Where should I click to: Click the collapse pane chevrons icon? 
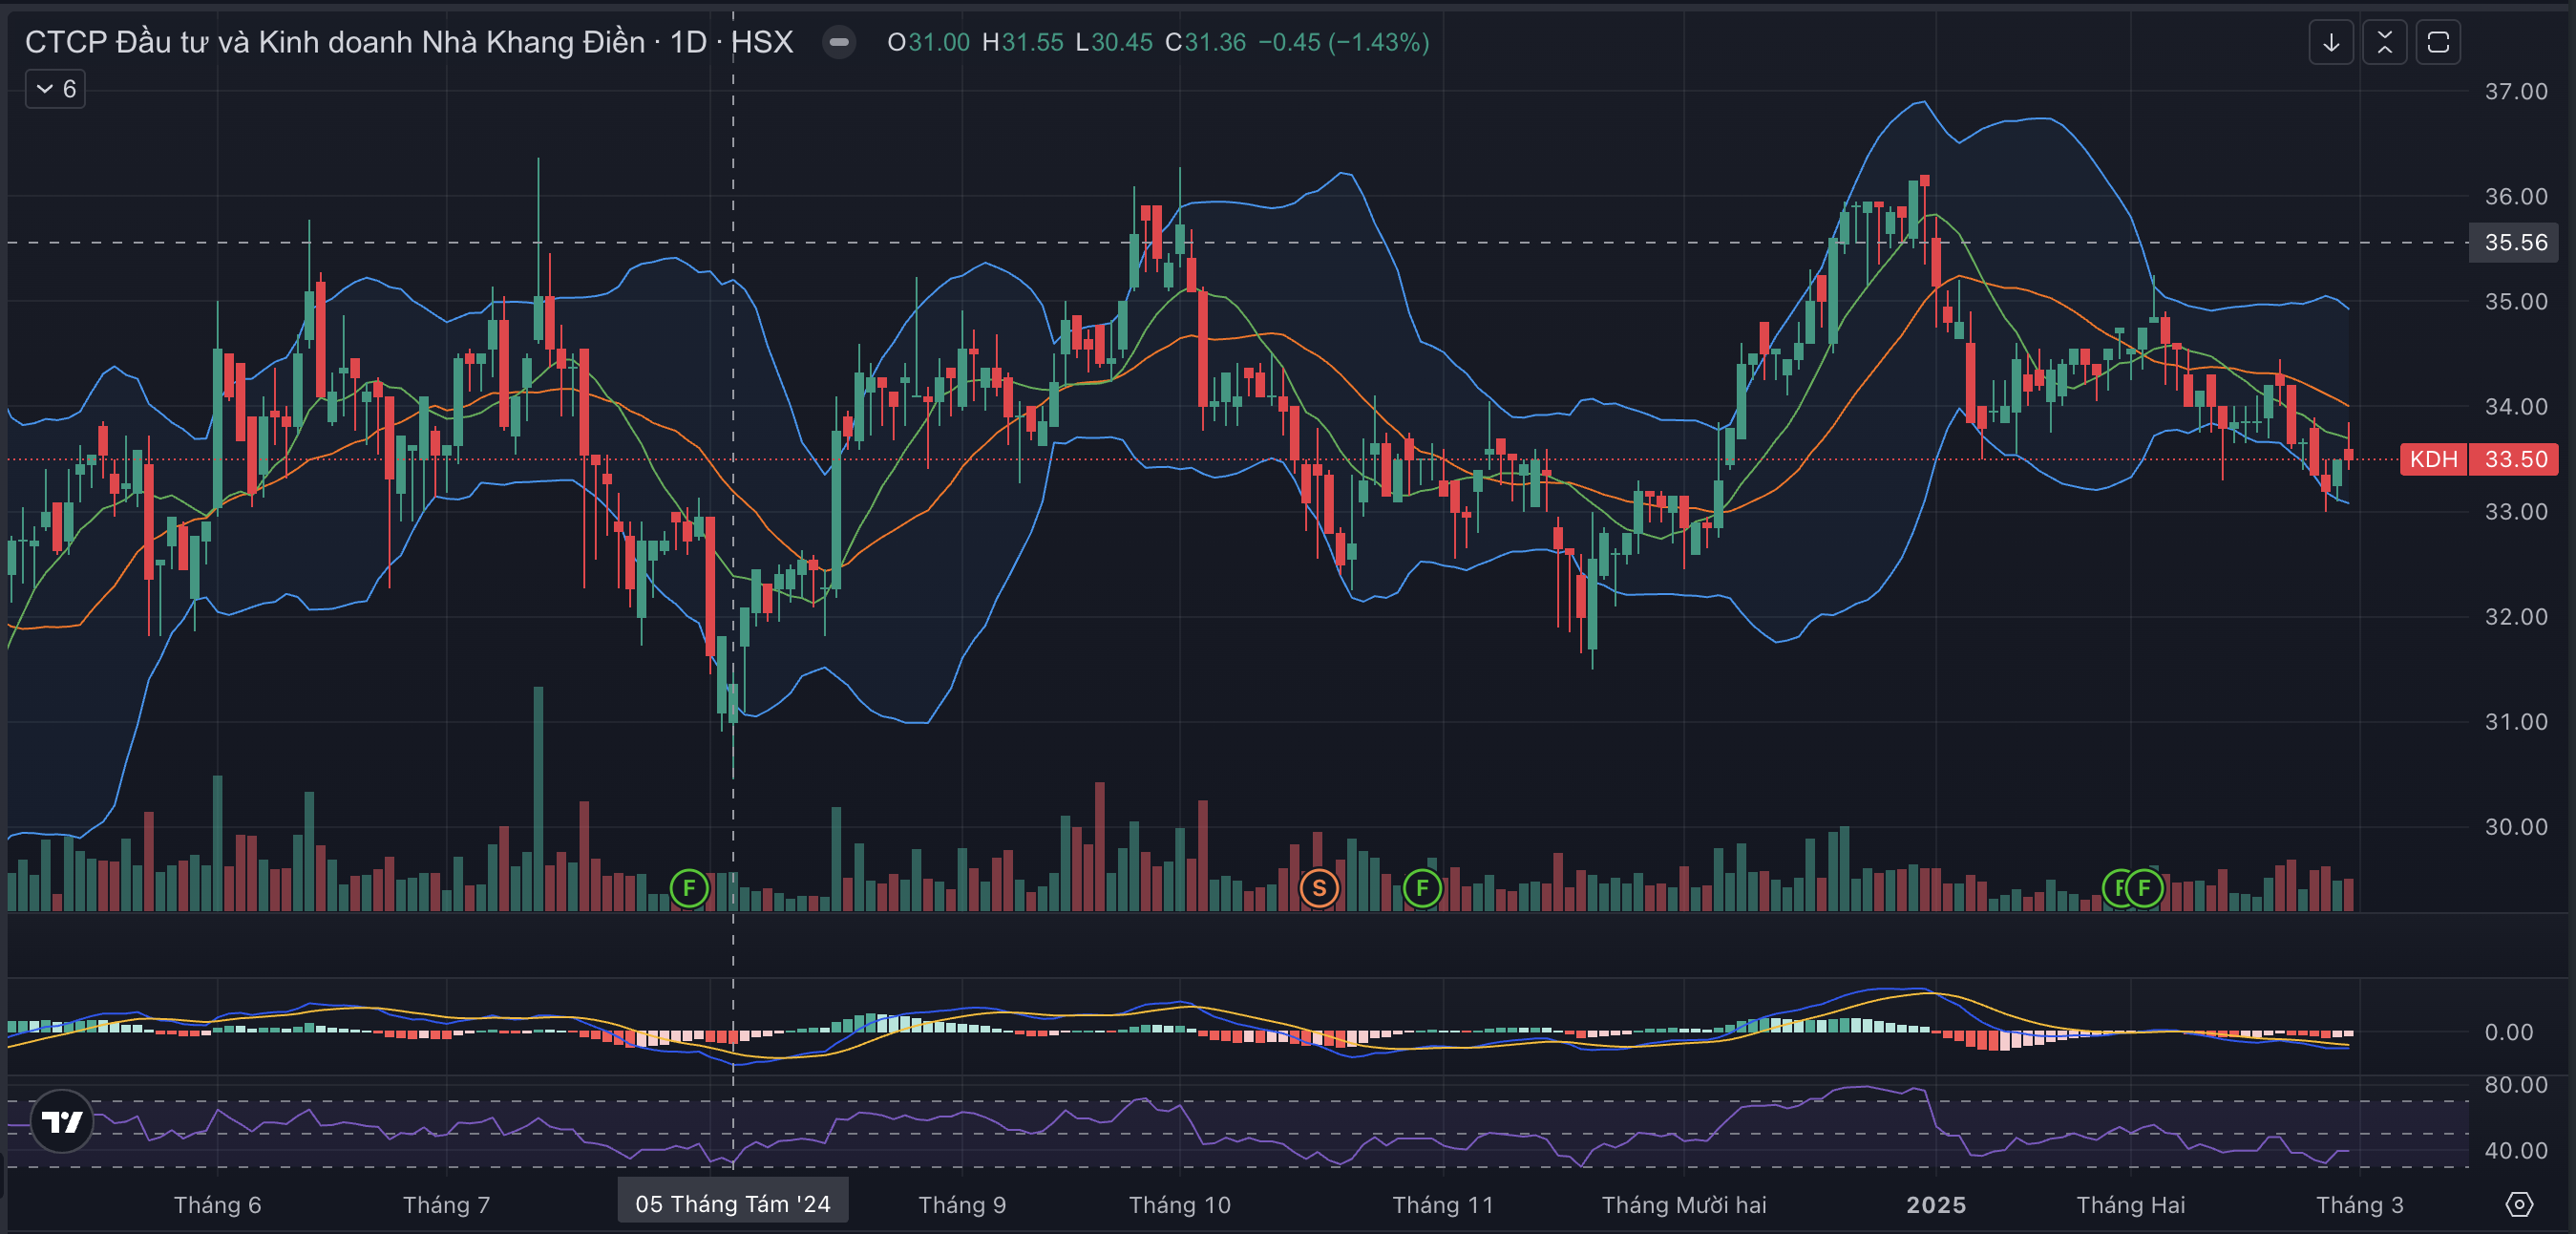(2384, 42)
